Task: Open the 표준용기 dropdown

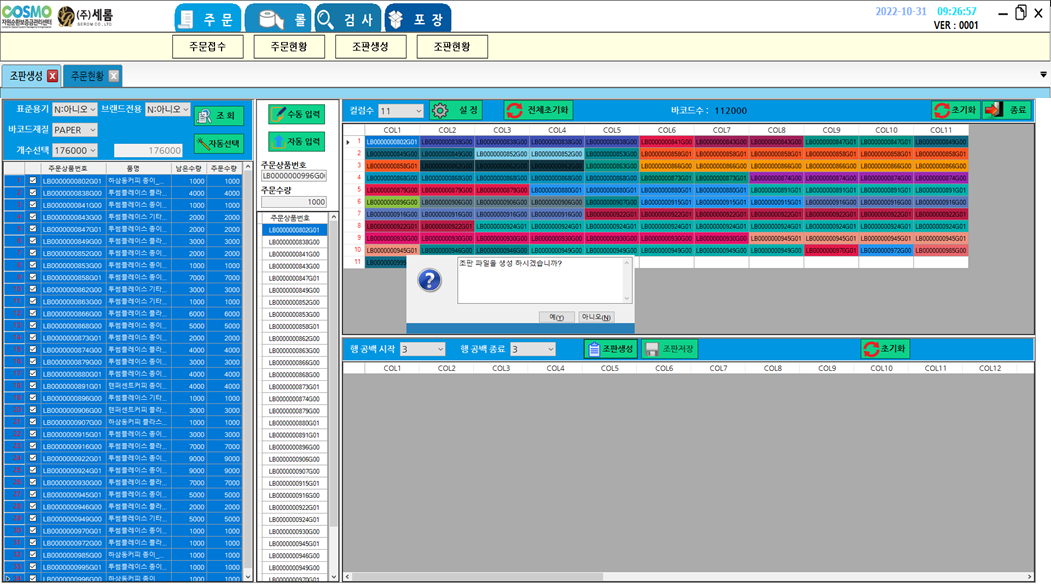Action: tap(75, 109)
